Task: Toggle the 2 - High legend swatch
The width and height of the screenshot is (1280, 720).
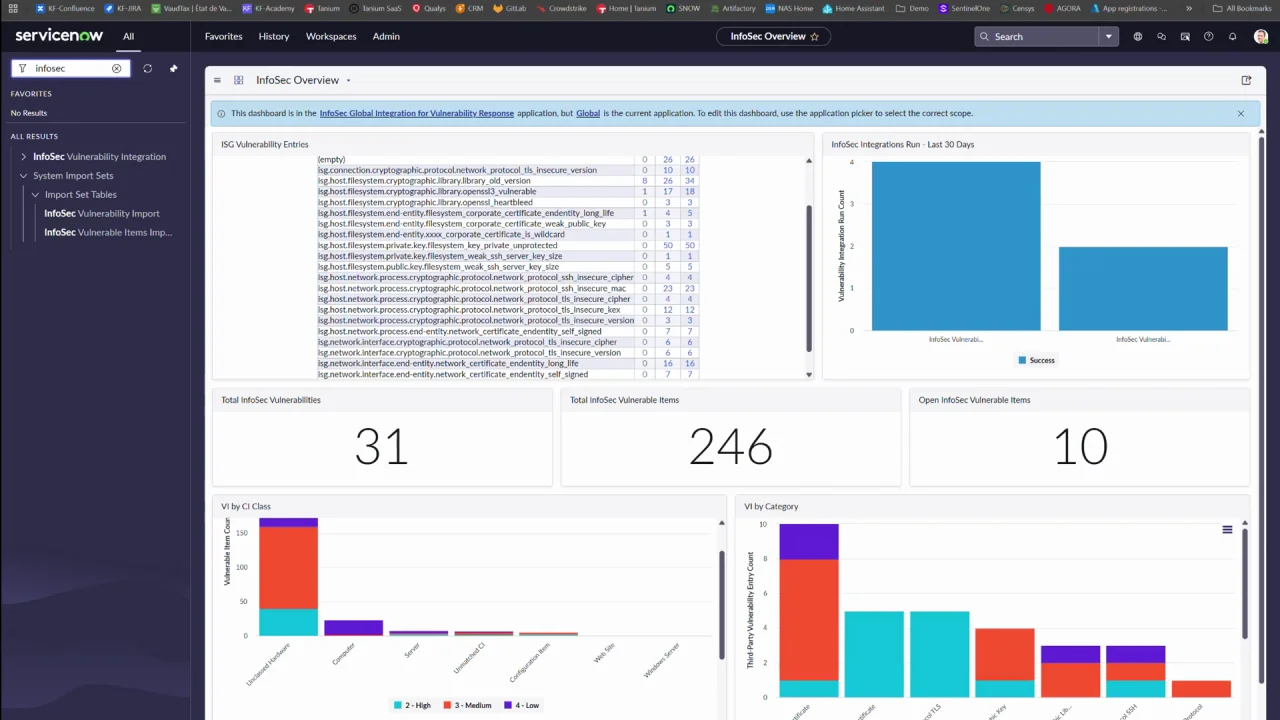Action: coord(398,705)
